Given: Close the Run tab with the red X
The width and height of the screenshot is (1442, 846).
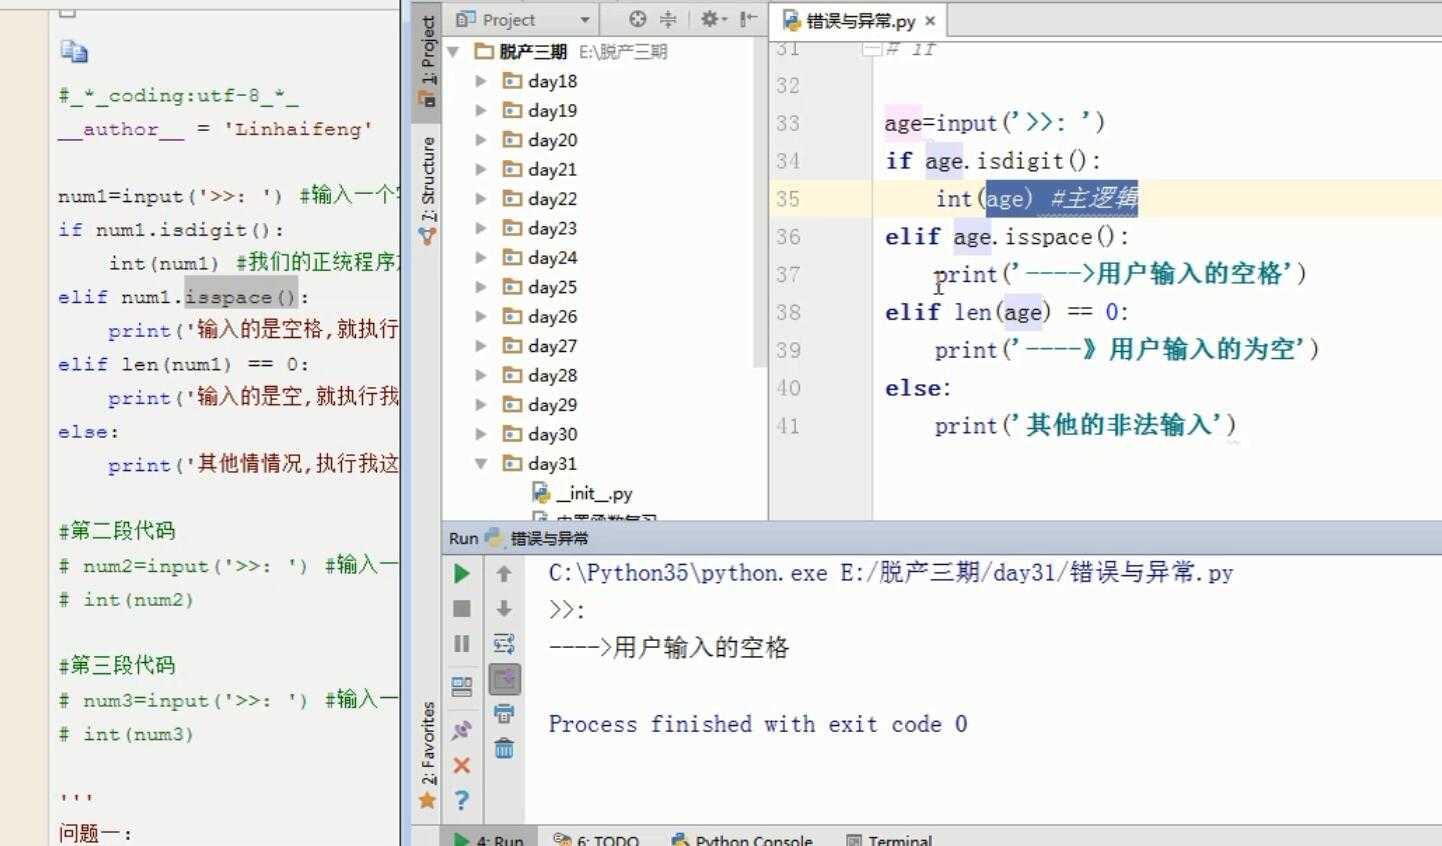Looking at the screenshot, I should (461, 765).
